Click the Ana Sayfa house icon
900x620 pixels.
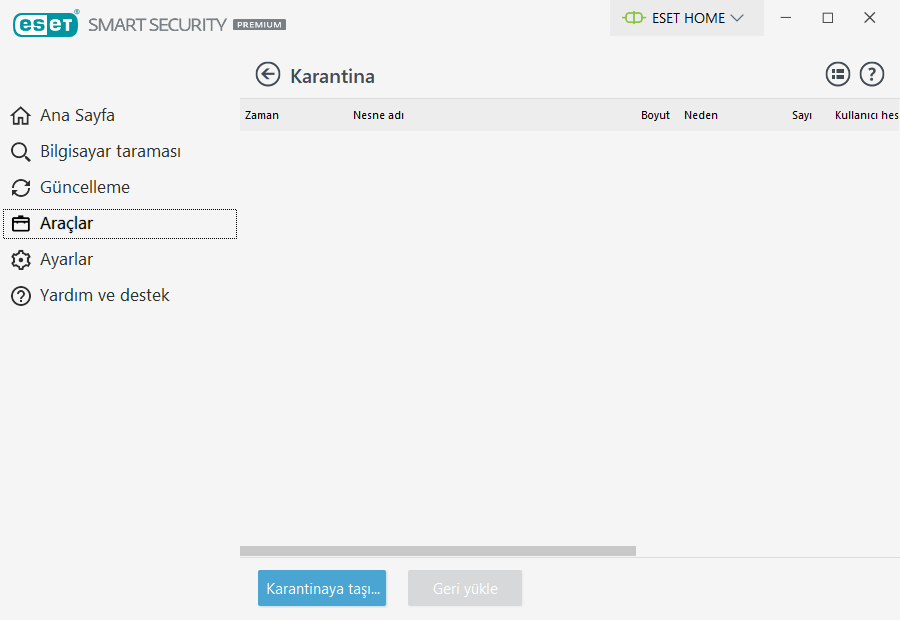(x=20, y=116)
